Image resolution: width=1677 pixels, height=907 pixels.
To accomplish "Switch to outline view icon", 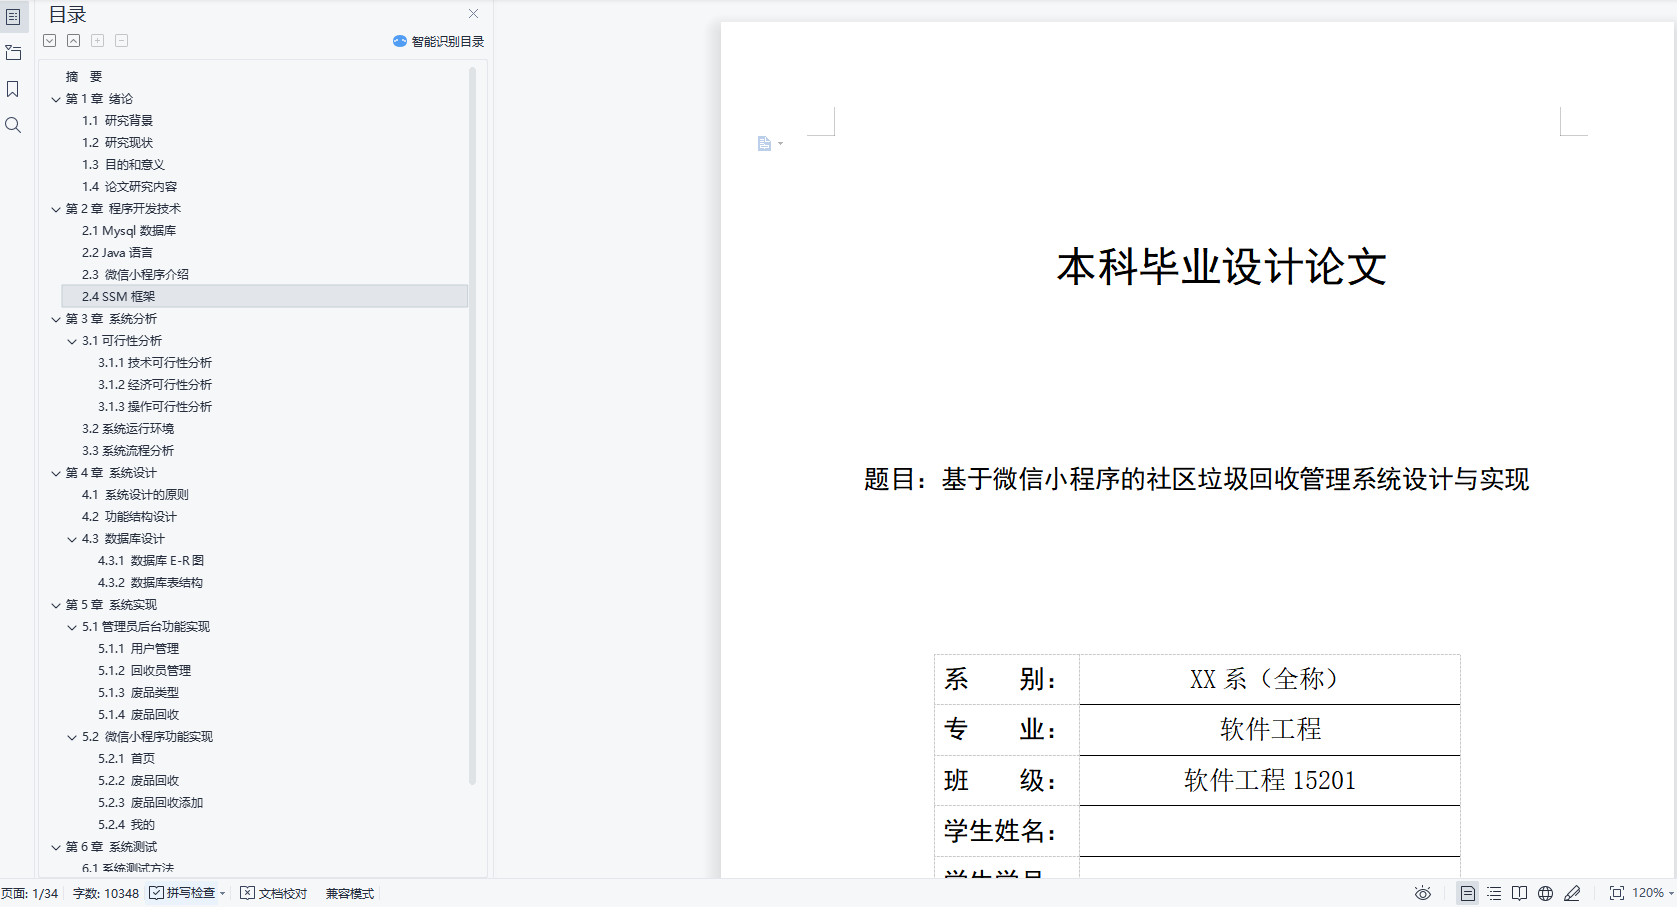I will tap(1494, 893).
